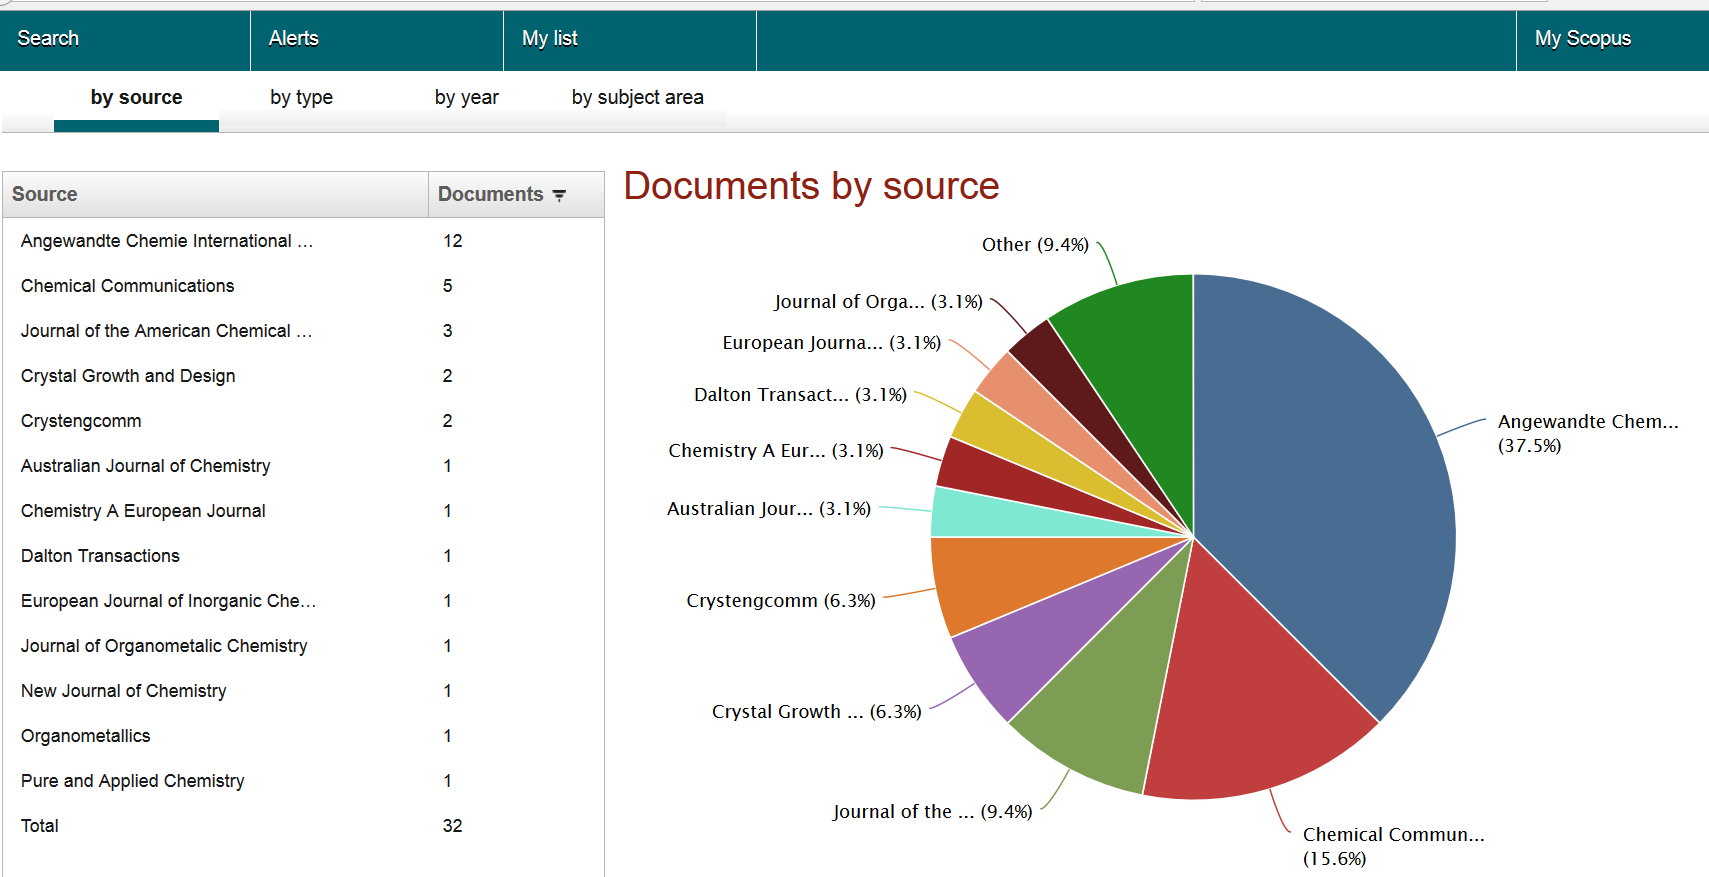Click the Crystal Growth … (6.3%) chart label
The height and width of the screenshot is (877, 1709).
point(816,712)
